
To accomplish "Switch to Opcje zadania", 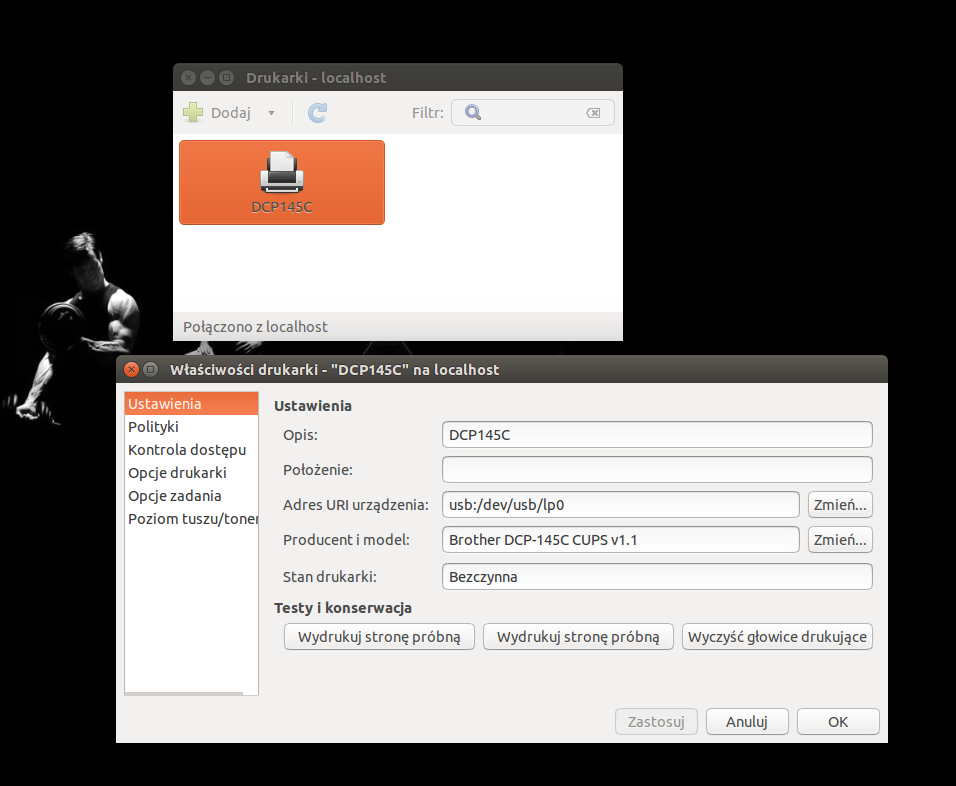I will coord(191,496).
